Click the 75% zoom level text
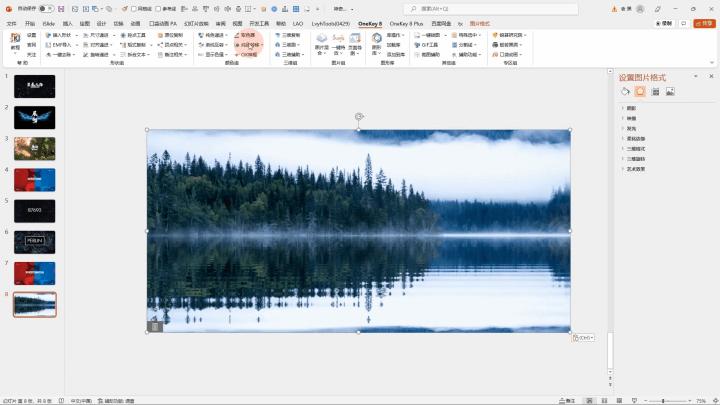The image size is (720, 405). [701, 401]
